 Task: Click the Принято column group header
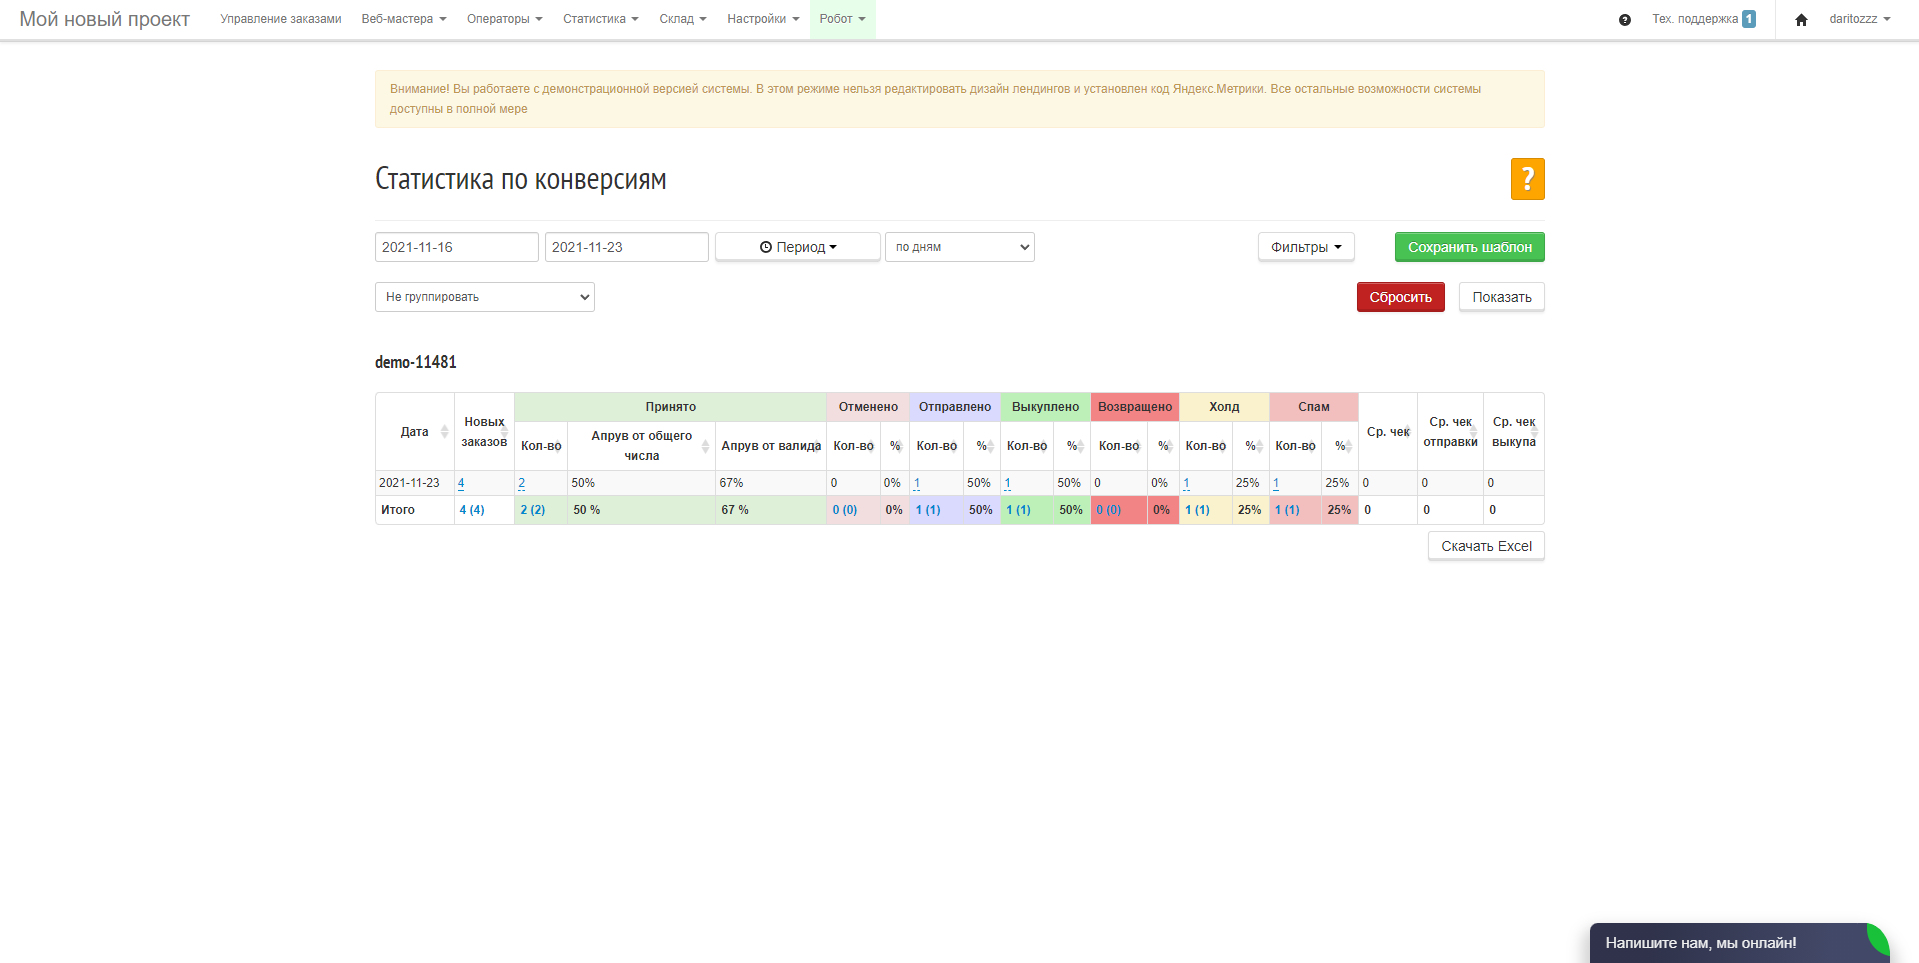(x=670, y=407)
